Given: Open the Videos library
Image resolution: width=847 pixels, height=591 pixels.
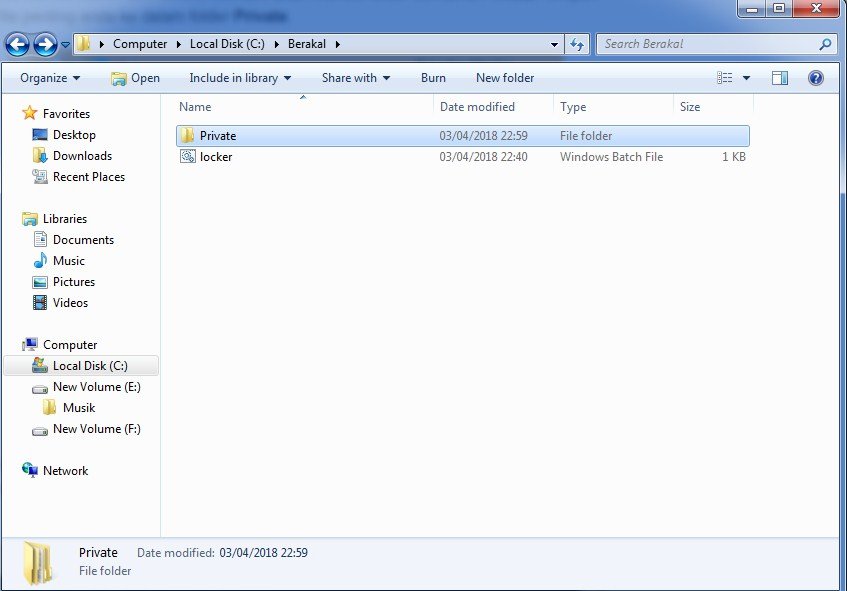Looking at the screenshot, I should (x=70, y=303).
